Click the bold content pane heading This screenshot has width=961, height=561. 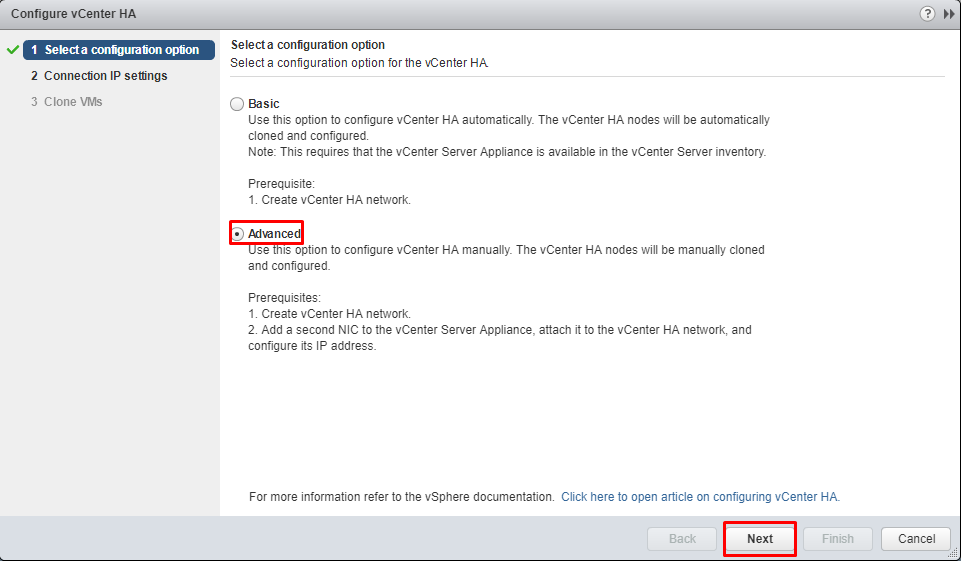pyautogui.click(x=308, y=45)
